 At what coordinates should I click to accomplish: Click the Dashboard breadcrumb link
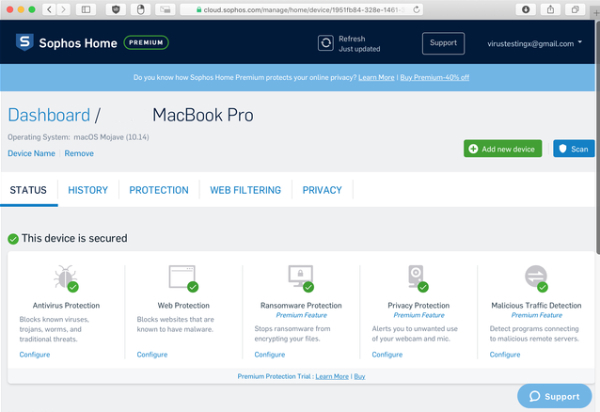49,115
